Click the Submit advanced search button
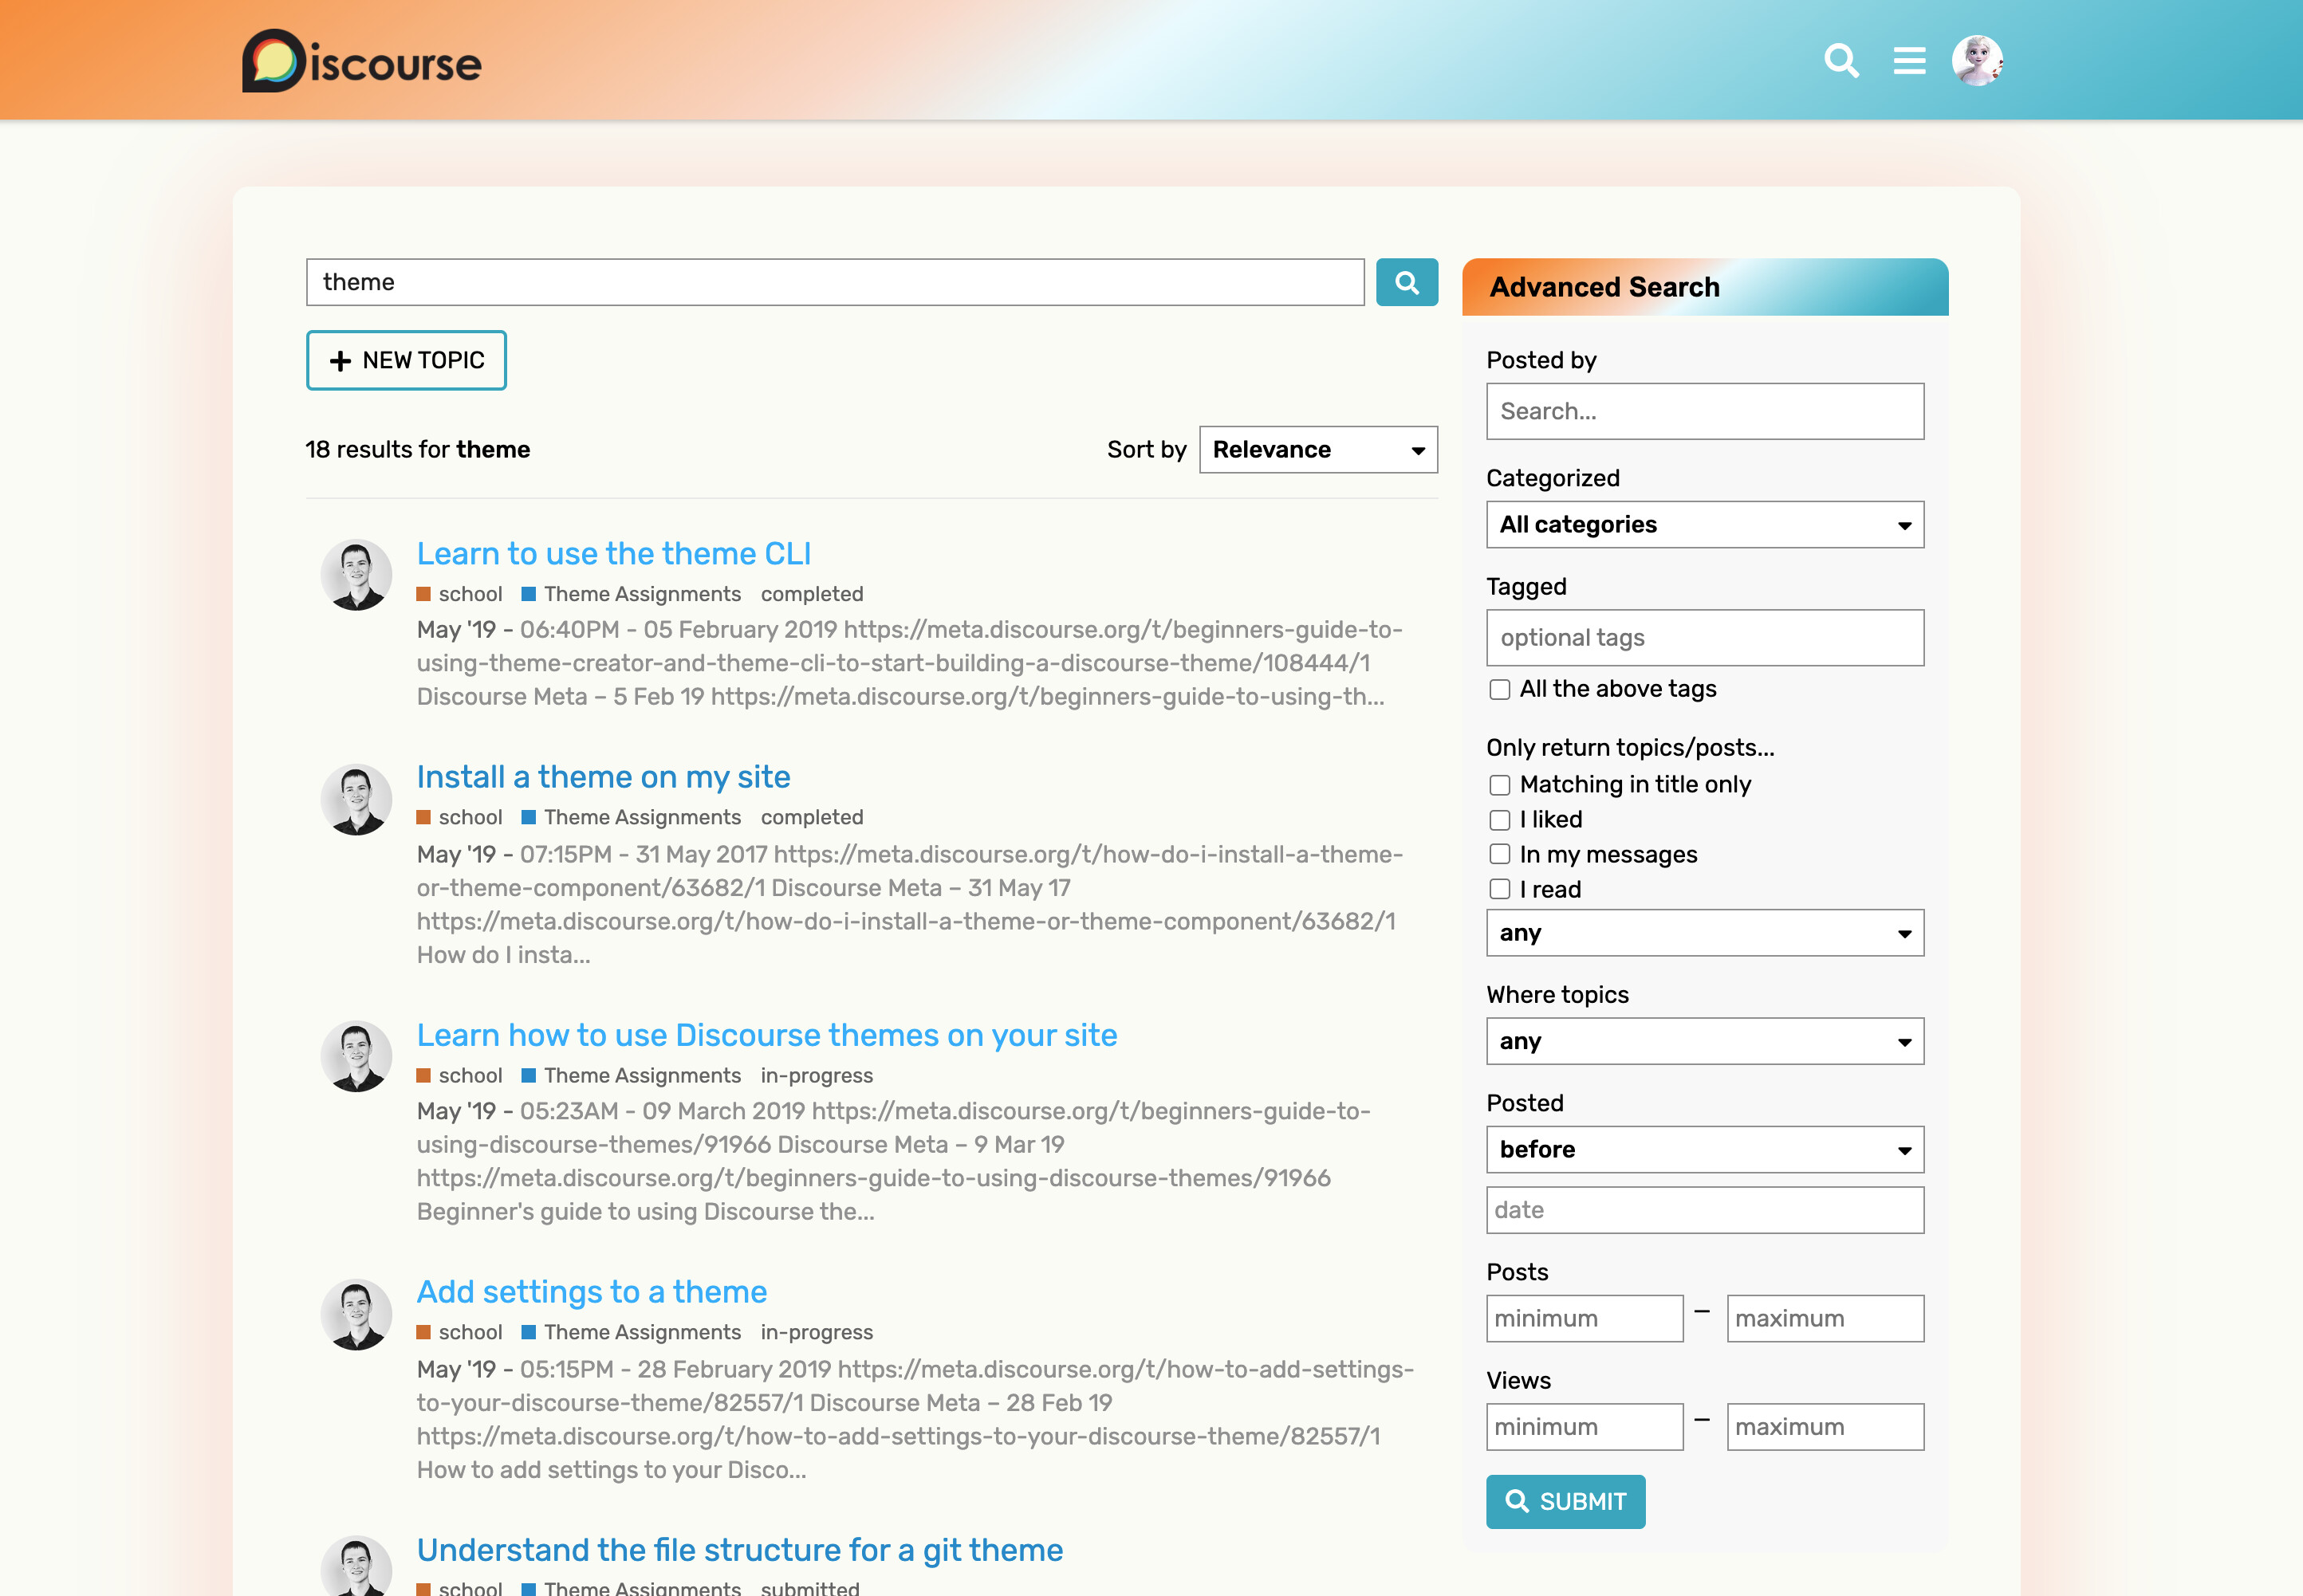 click(1565, 1501)
